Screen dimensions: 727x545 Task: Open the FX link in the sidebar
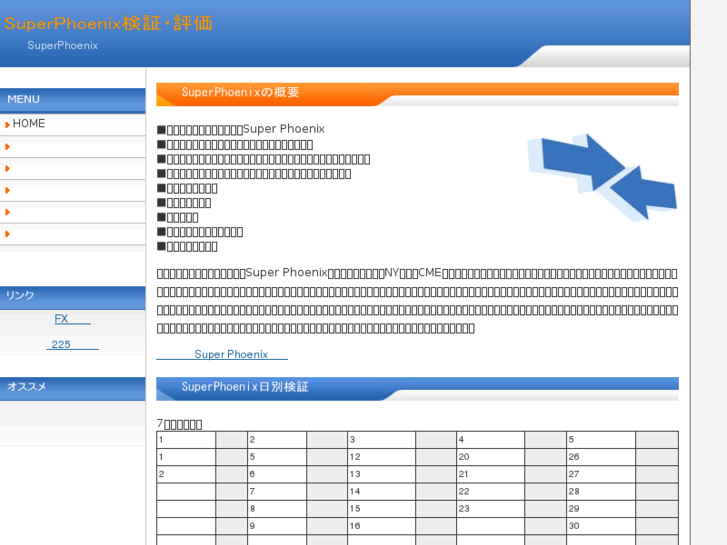[72, 319]
